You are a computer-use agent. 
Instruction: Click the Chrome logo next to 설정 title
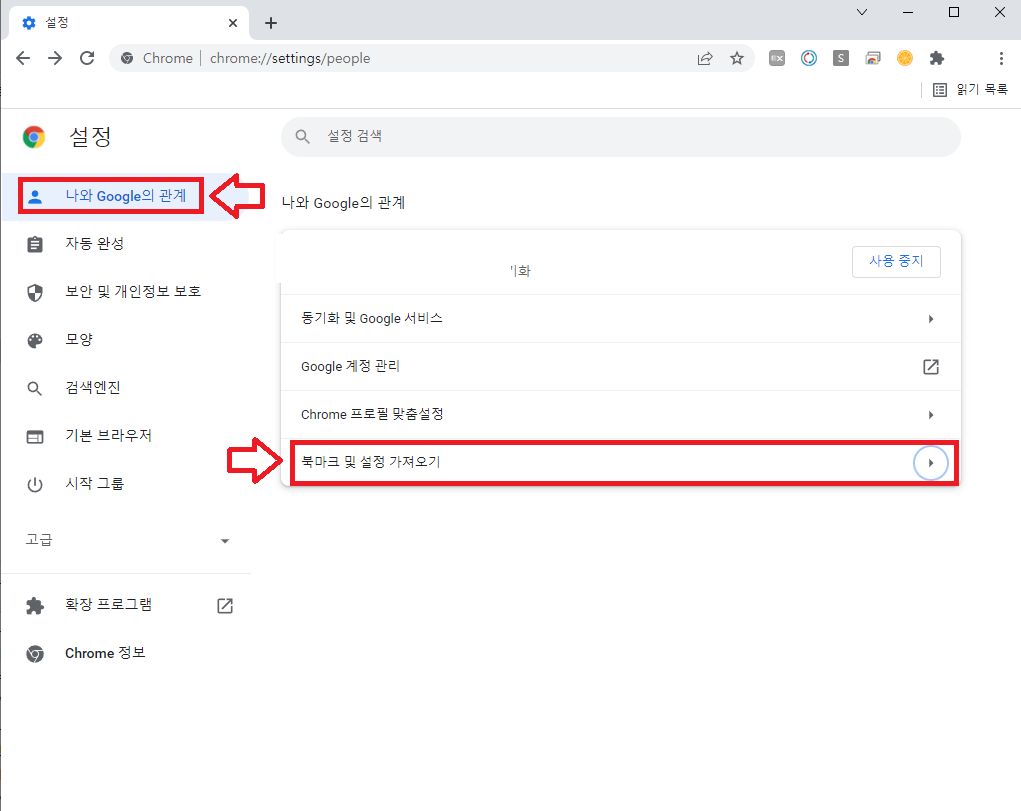(x=34, y=137)
